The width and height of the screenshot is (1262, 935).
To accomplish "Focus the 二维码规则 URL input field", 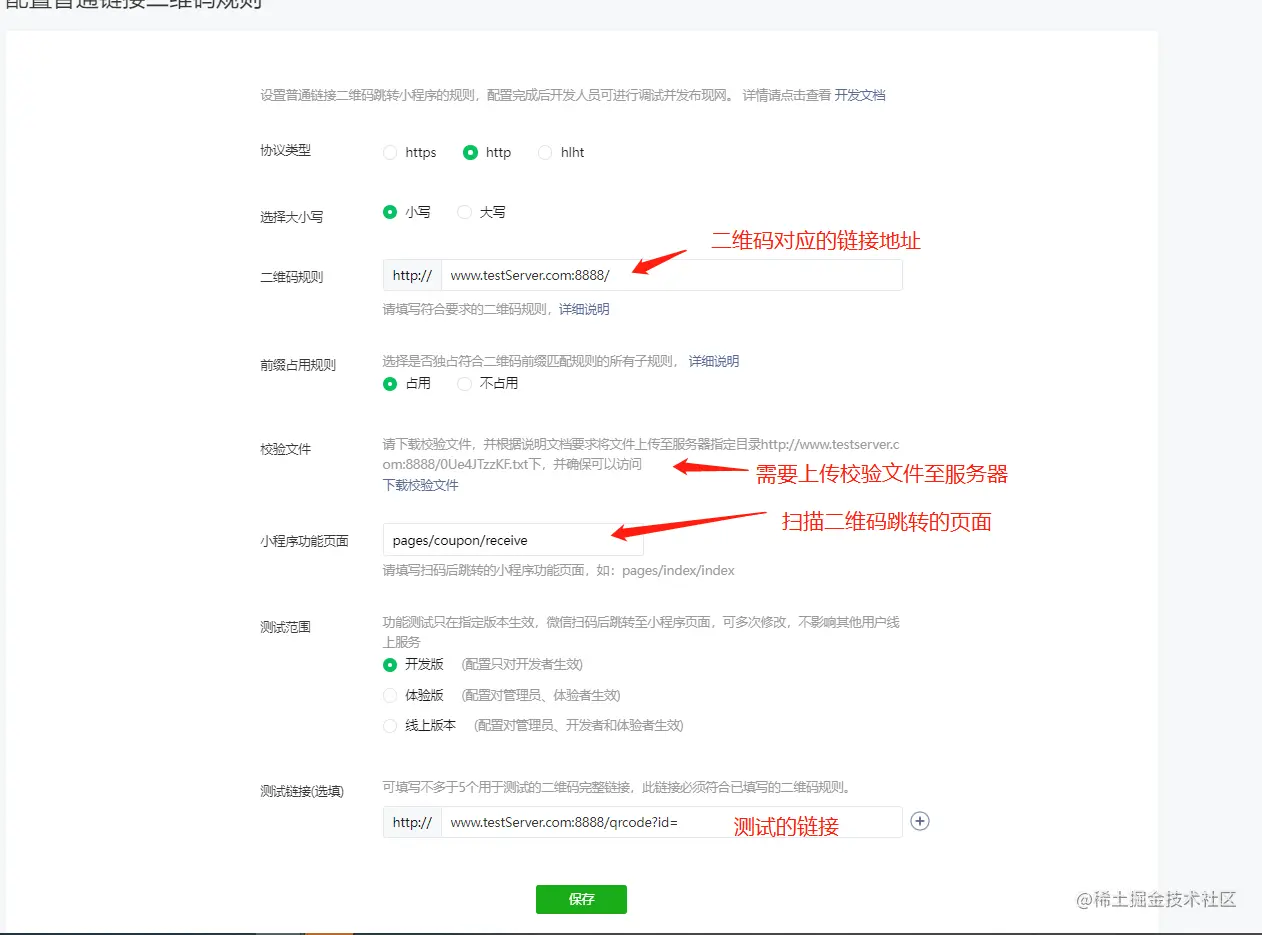I will 671,275.
